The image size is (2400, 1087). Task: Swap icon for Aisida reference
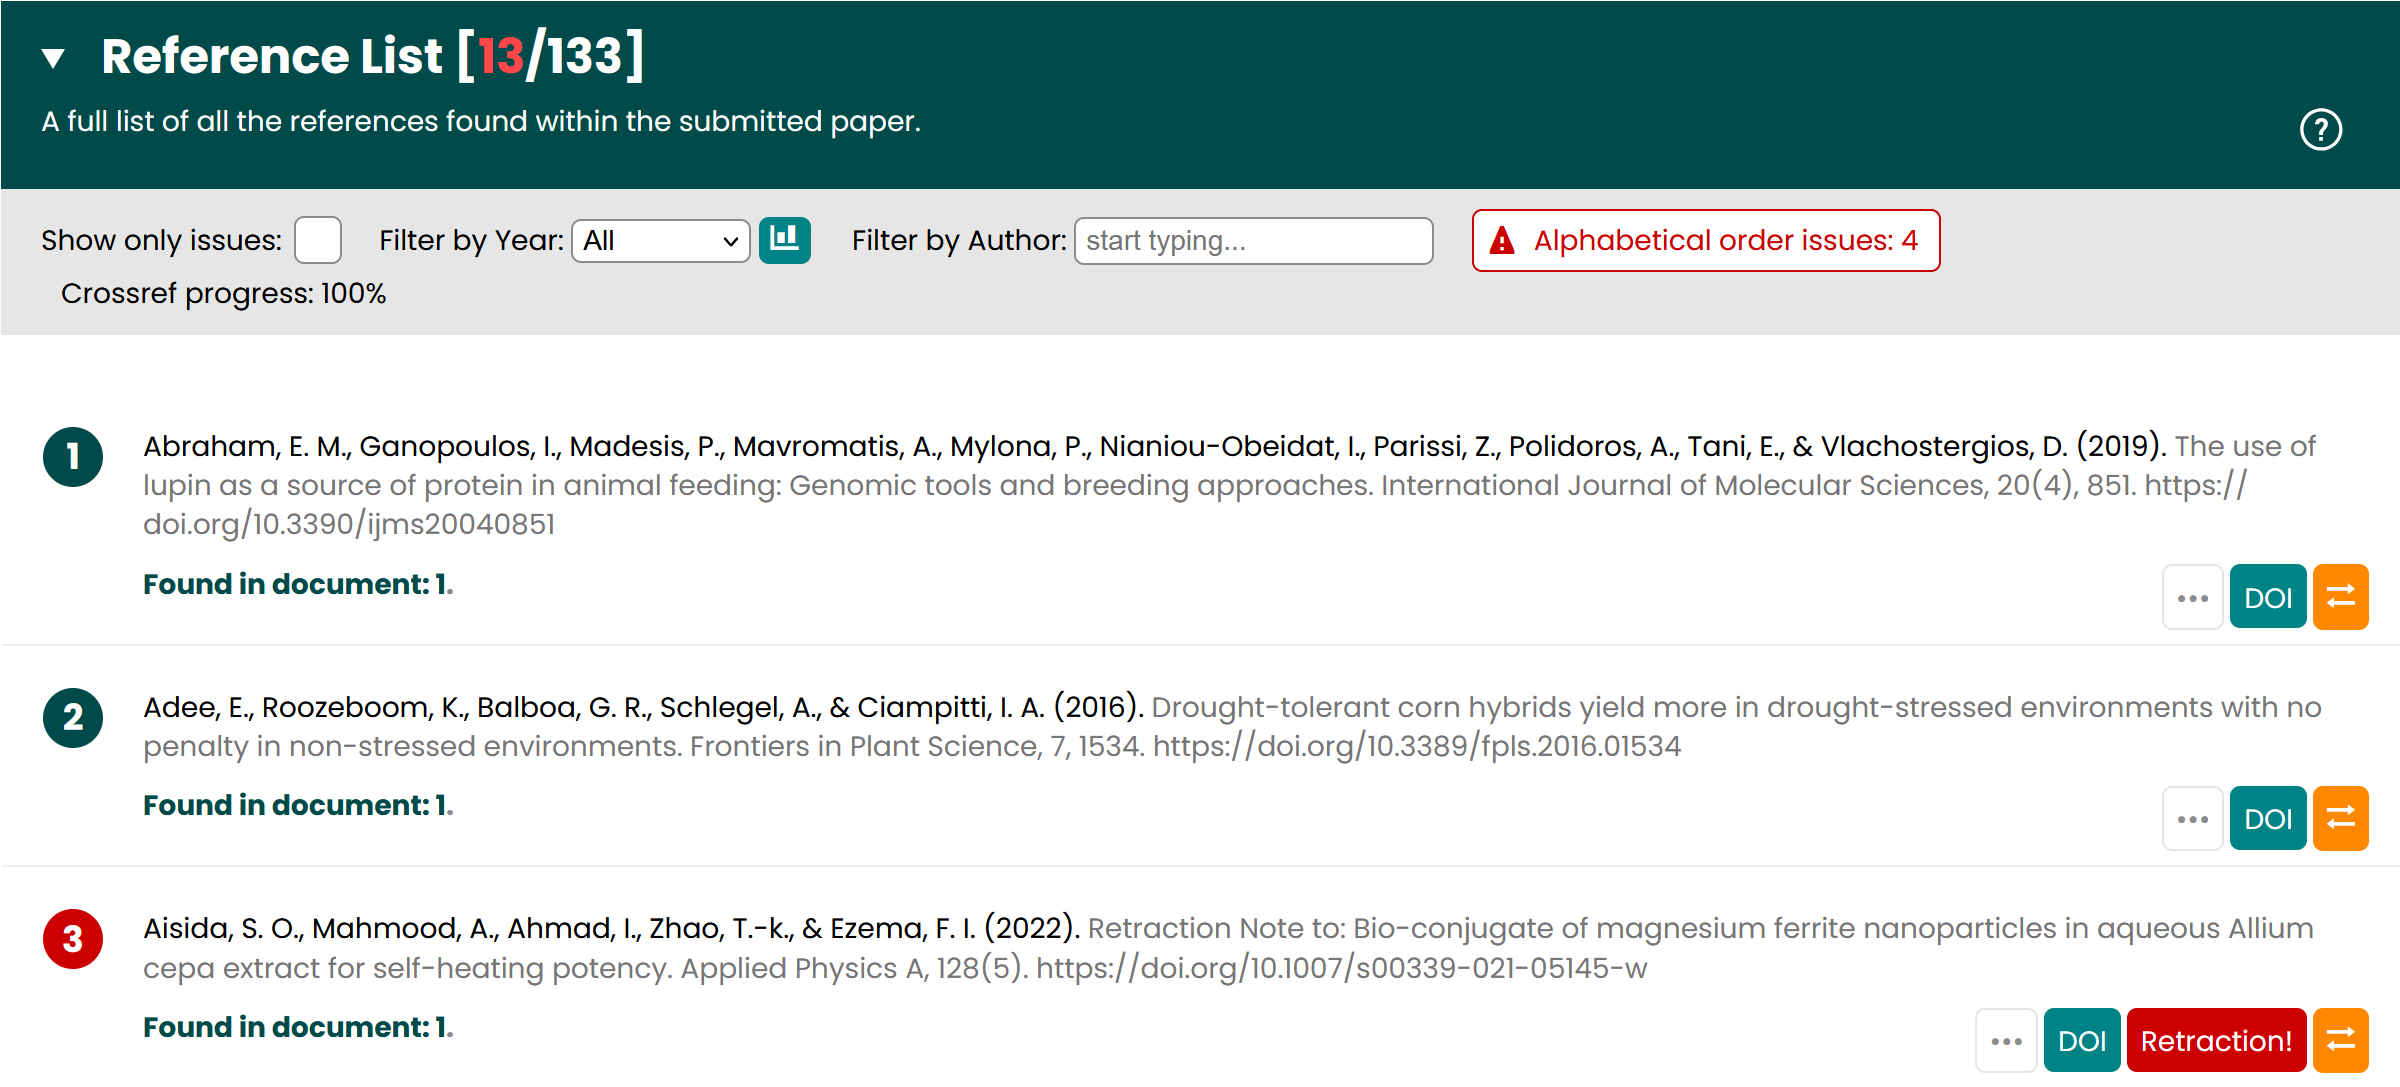tap(2341, 1040)
